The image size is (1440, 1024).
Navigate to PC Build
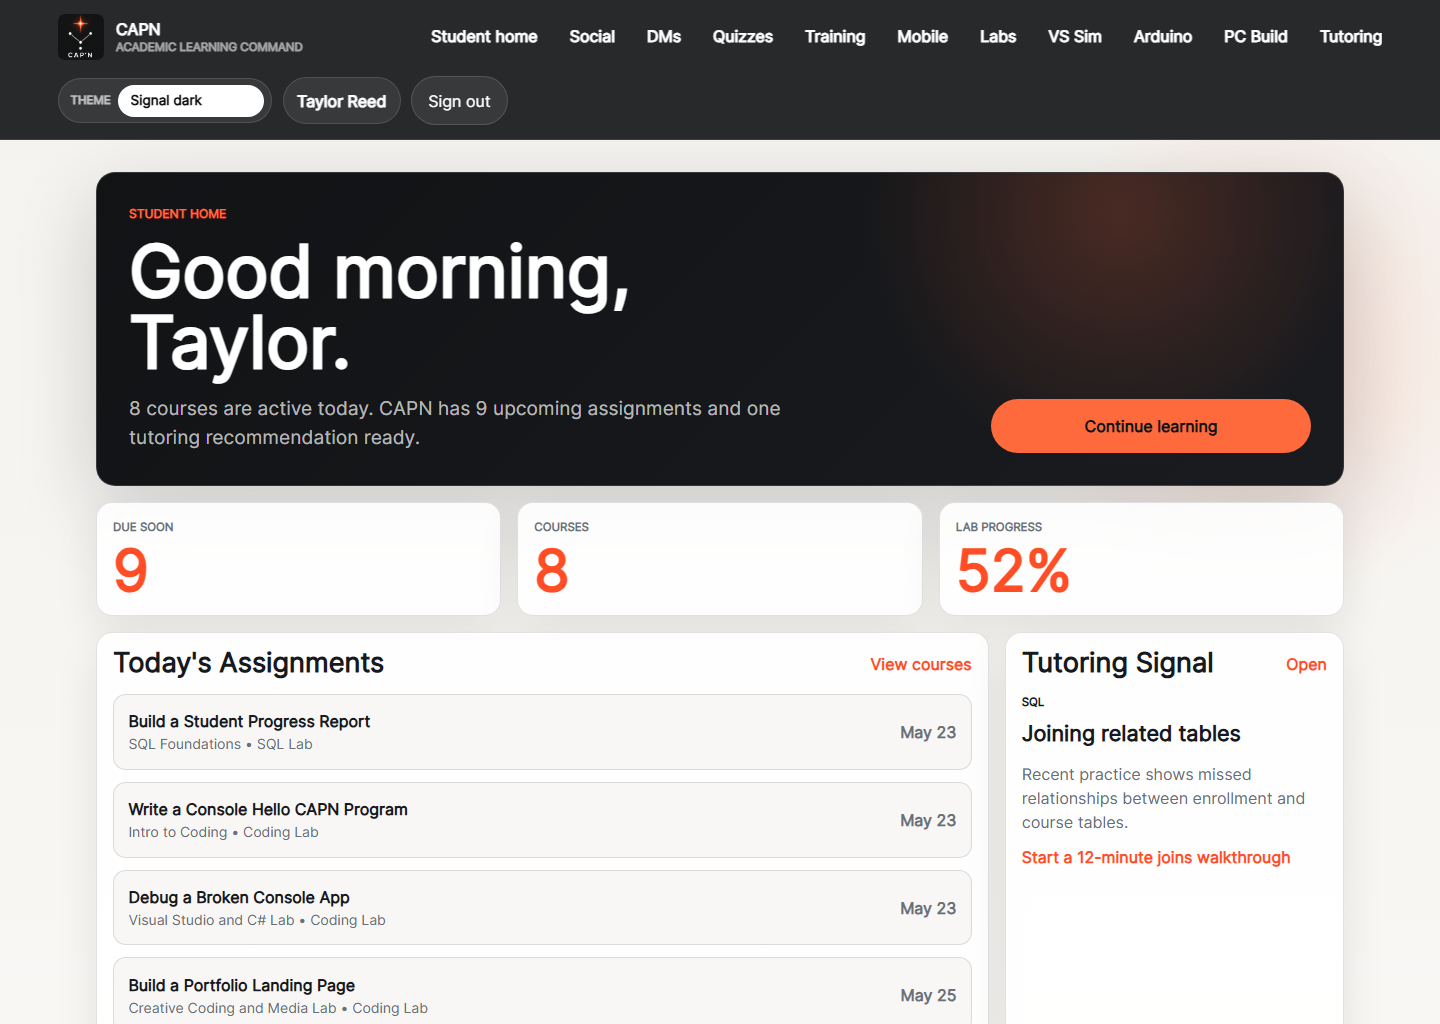click(x=1256, y=37)
